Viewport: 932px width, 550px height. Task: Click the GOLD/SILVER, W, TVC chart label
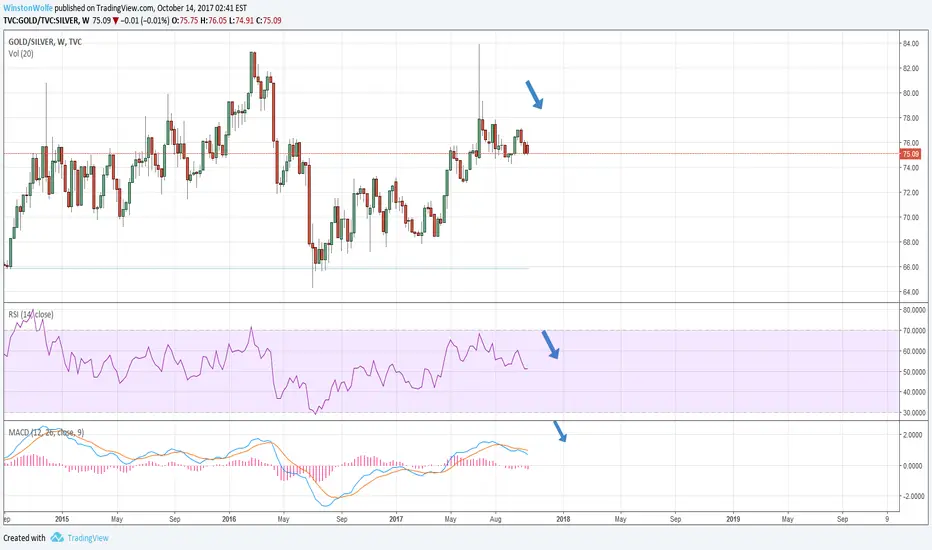point(45,42)
